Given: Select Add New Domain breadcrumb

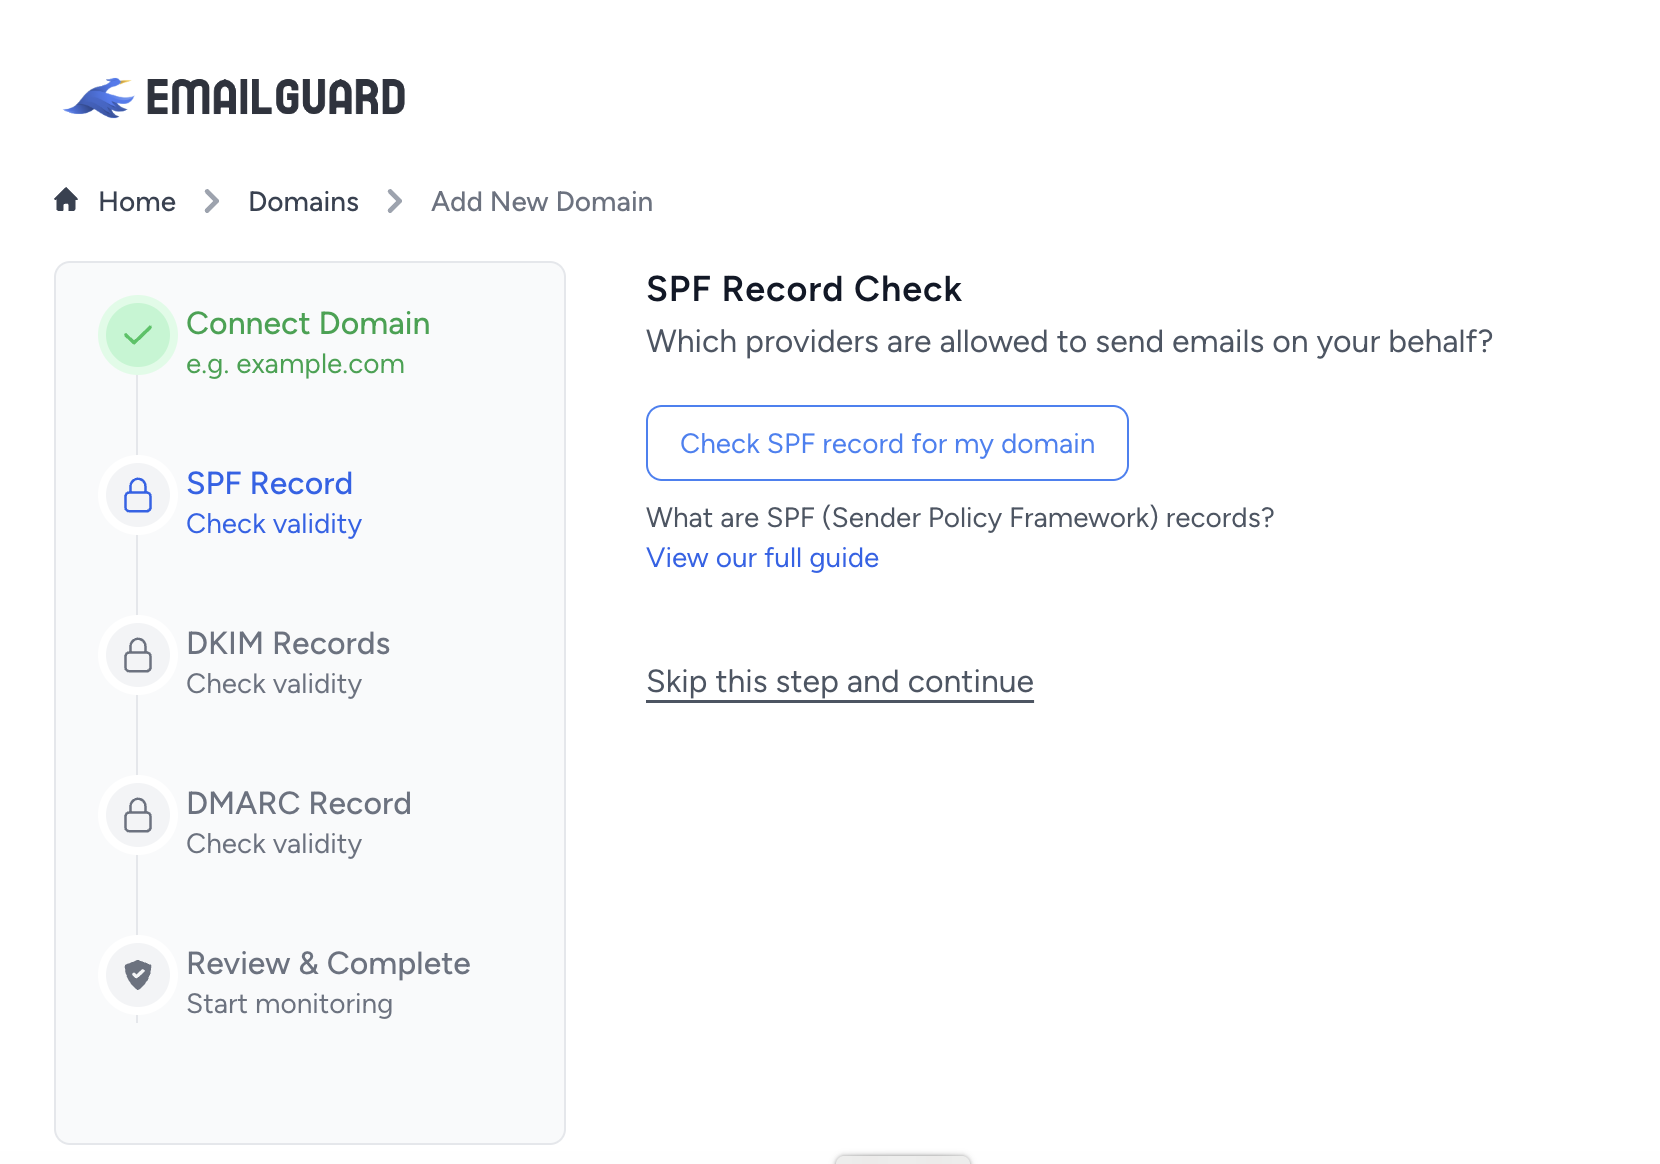Looking at the screenshot, I should (x=542, y=202).
